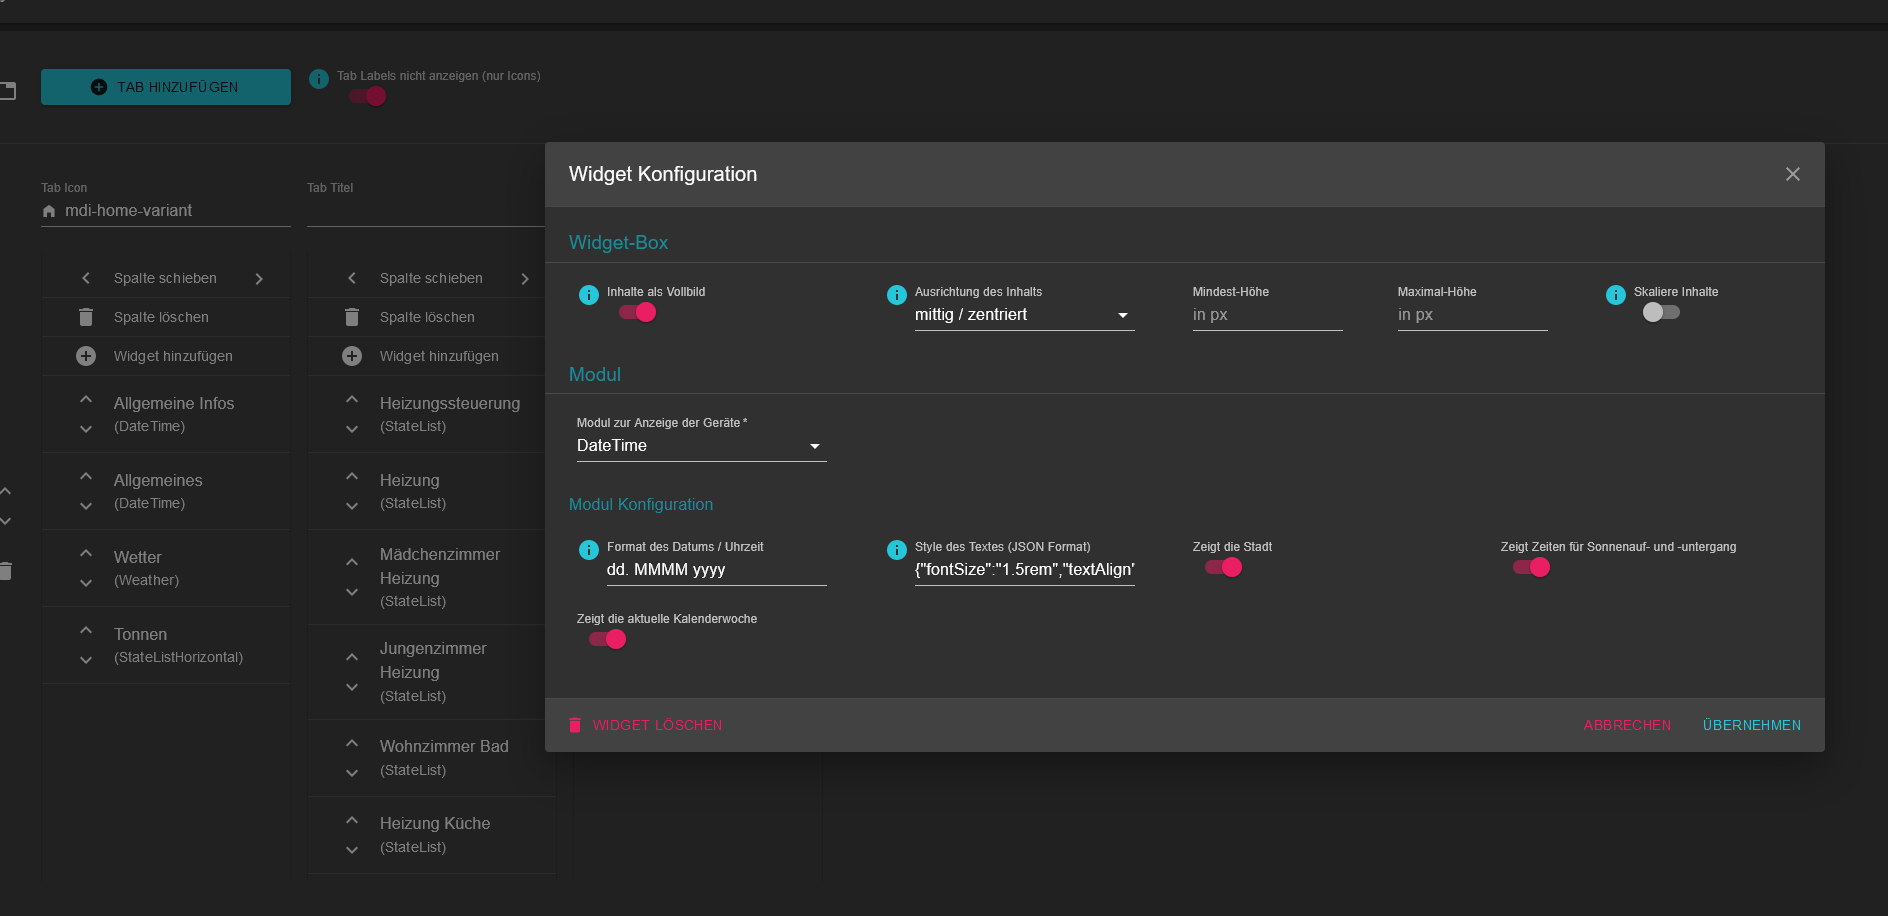
Task: Click the Maximal-Höhe input field
Action: tap(1472, 315)
